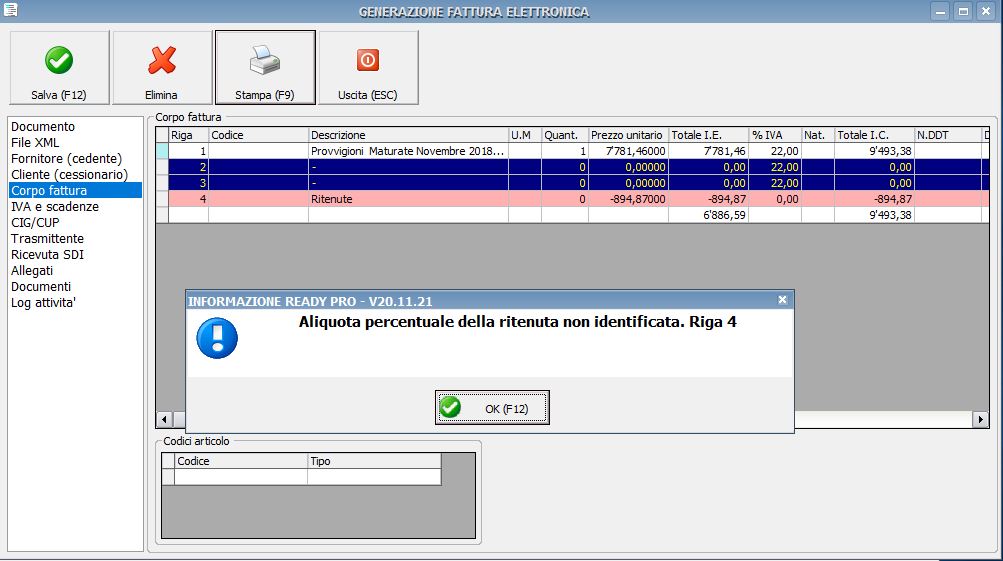Click the Codici articolo Codice column header
1003x561 pixels.
point(241,461)
